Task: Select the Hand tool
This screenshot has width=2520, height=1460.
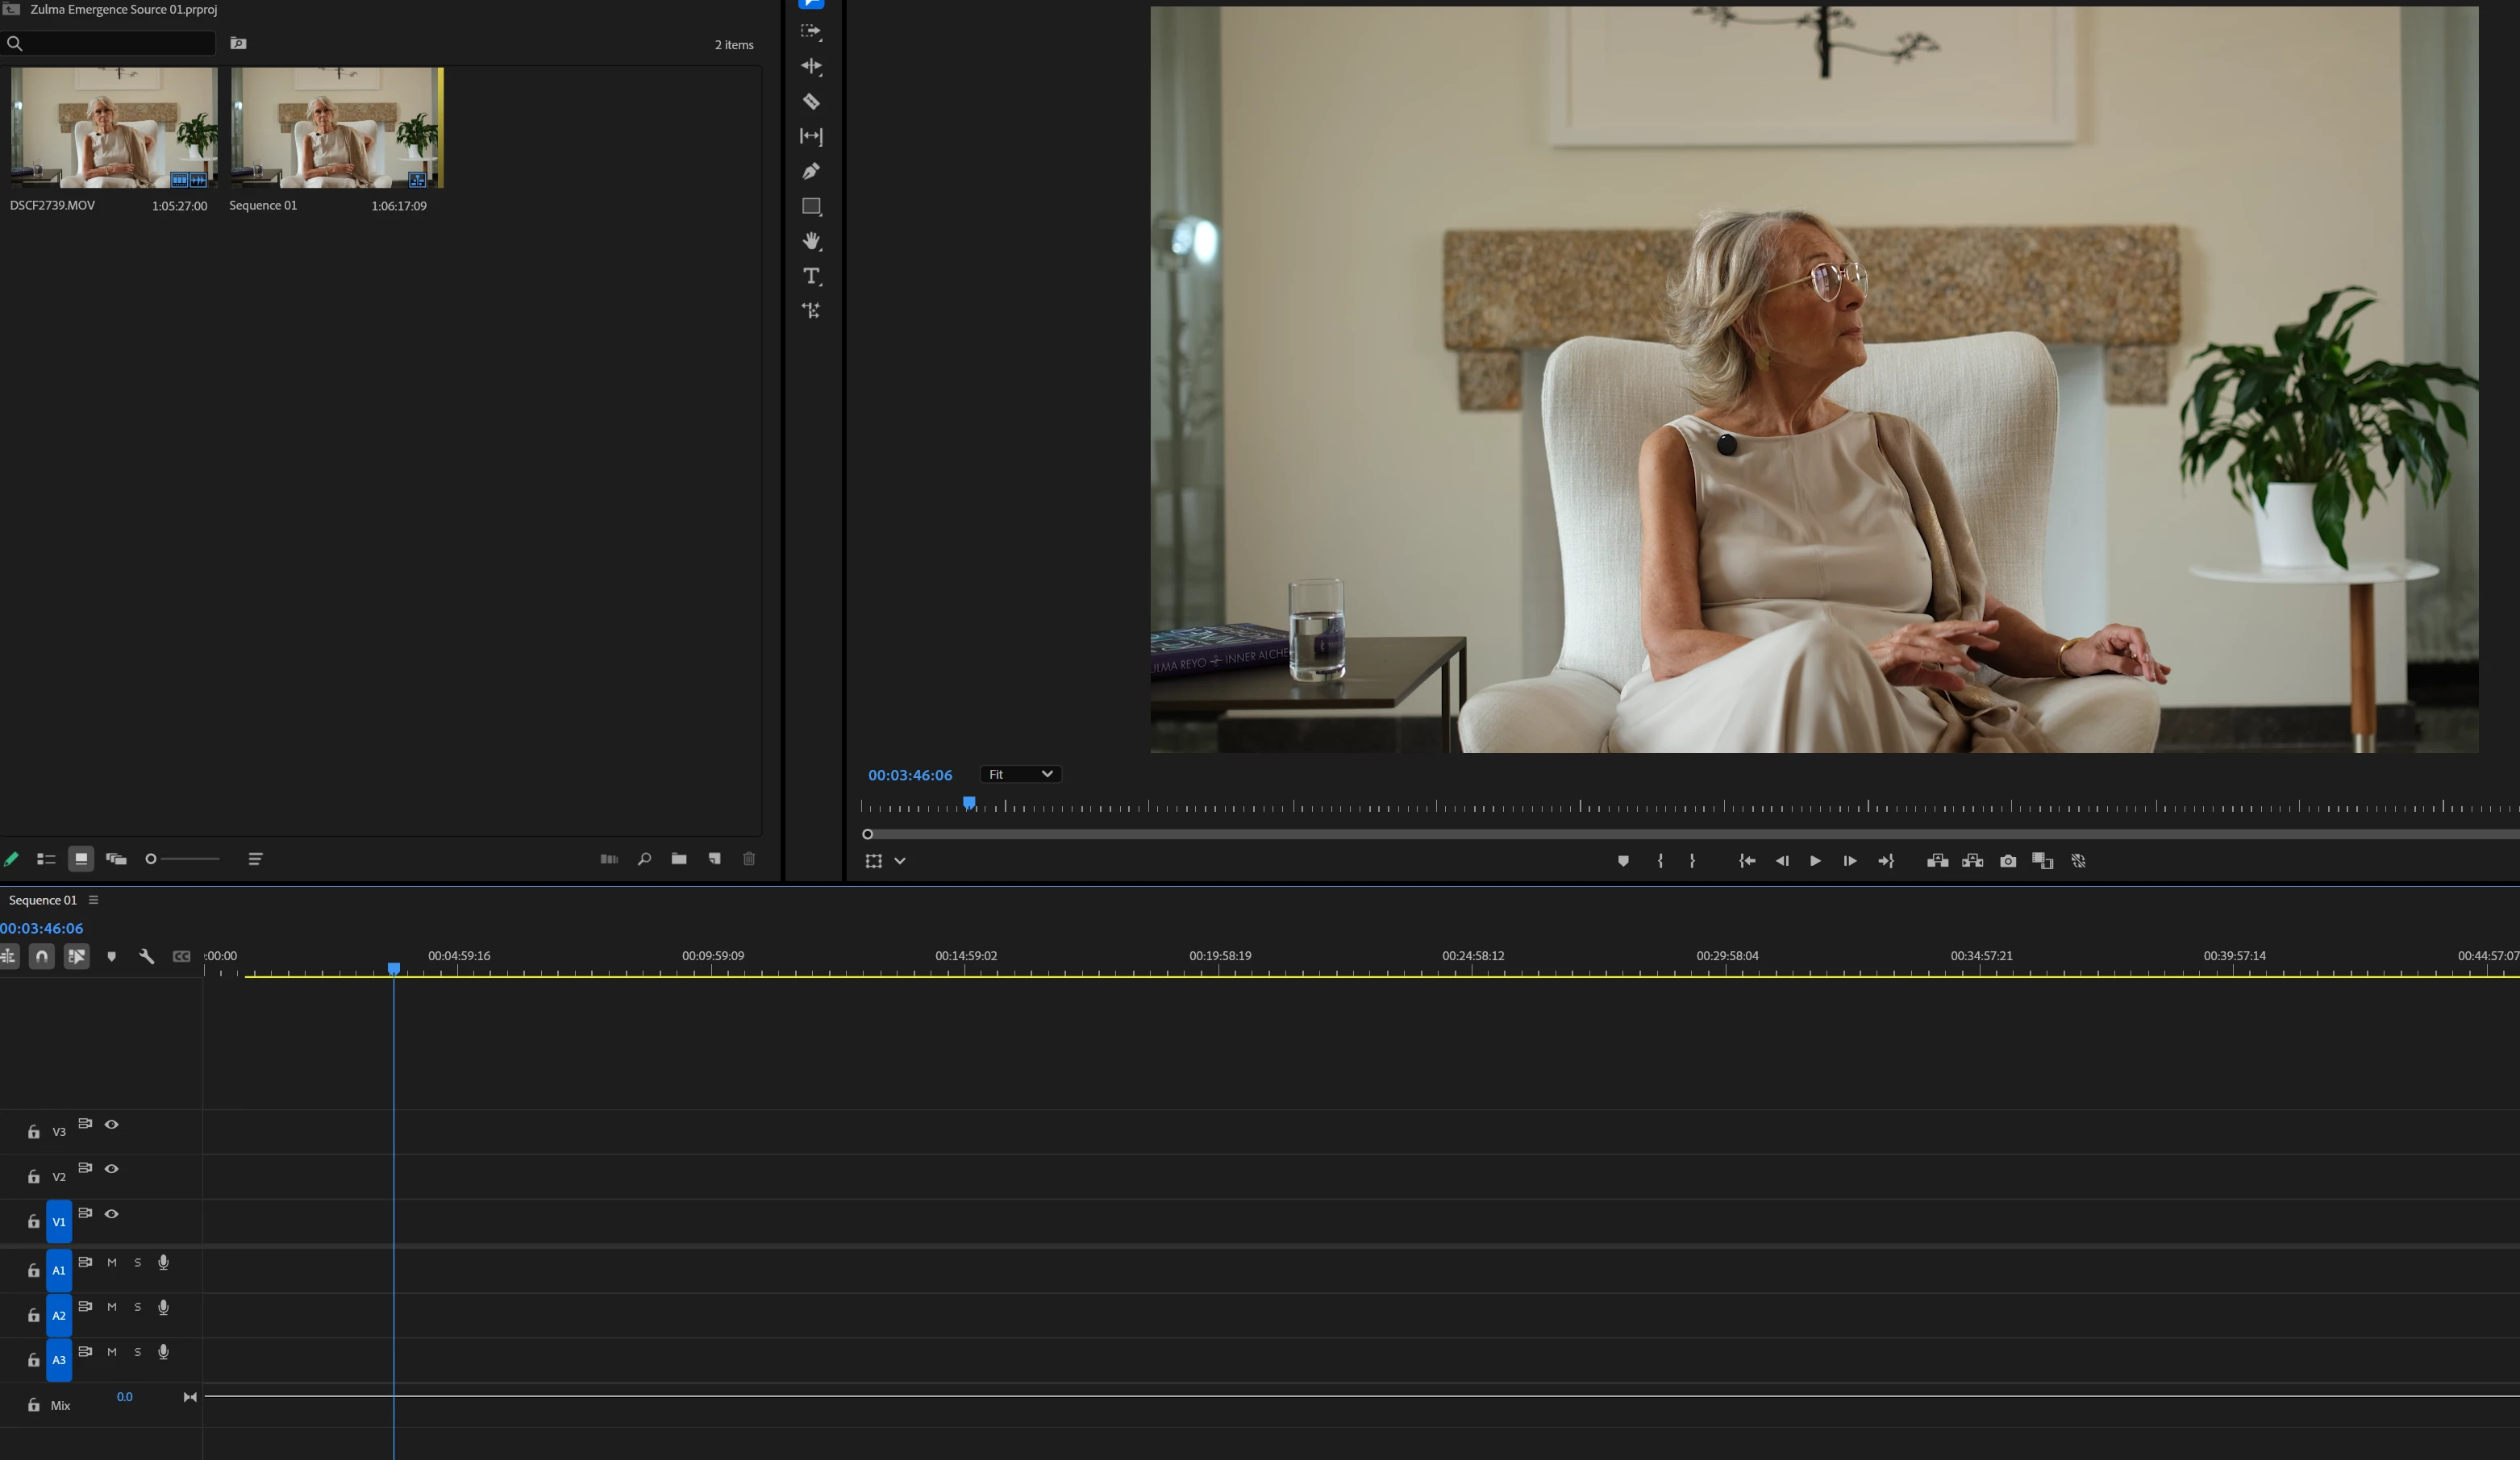Action: [811, 241]
